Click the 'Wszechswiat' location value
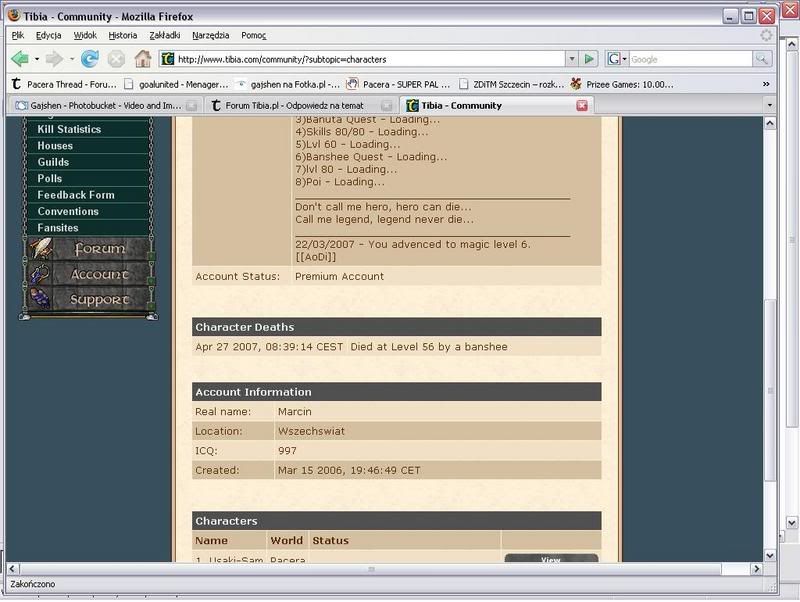The image size is (800, 602). coord(311,431)
